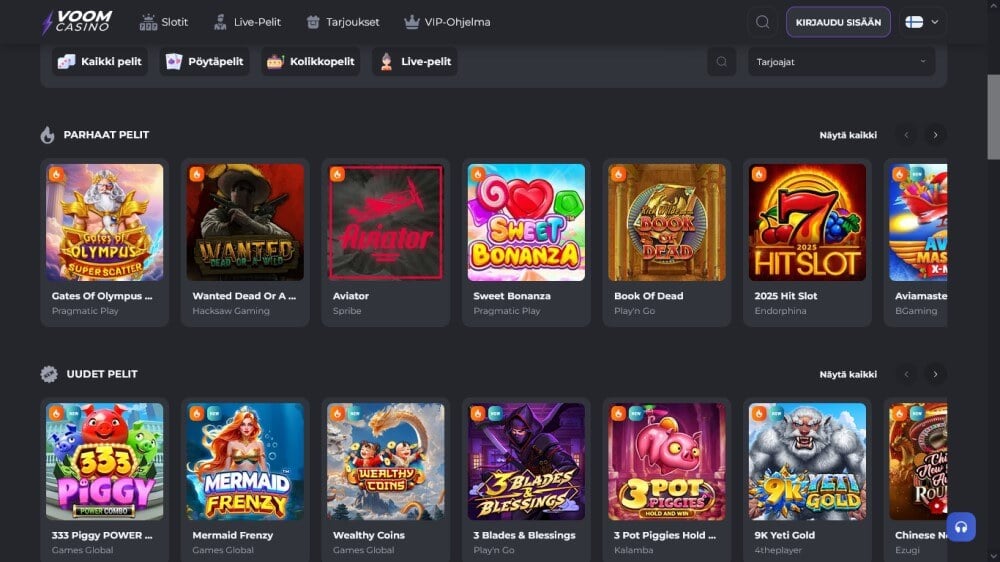This screenshot has width=1000, height=562.
Task: Show next games in Uudet Pelit
Action: (936, 374)
